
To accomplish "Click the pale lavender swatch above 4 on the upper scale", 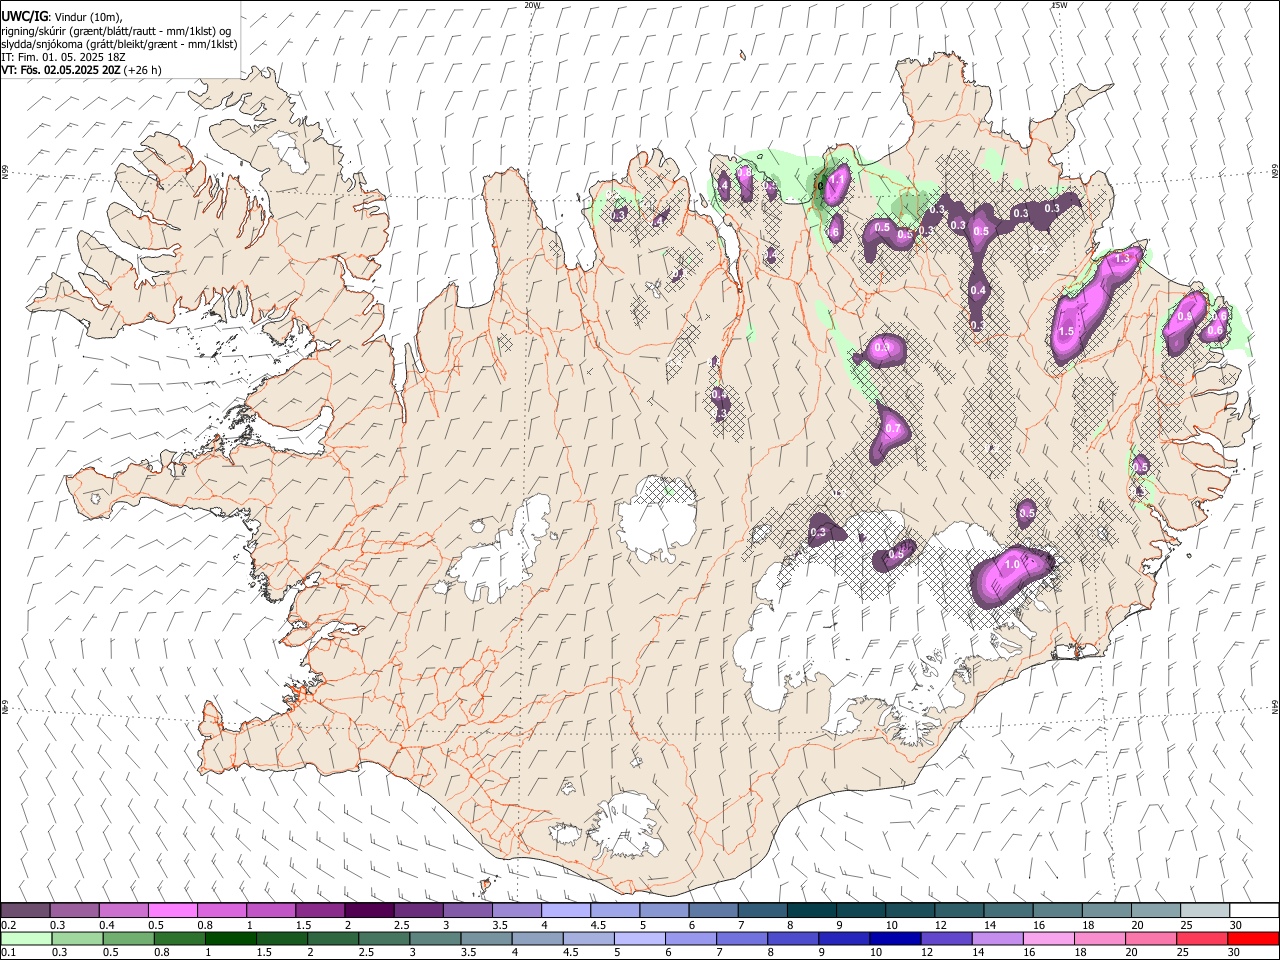I will point(566,910).
